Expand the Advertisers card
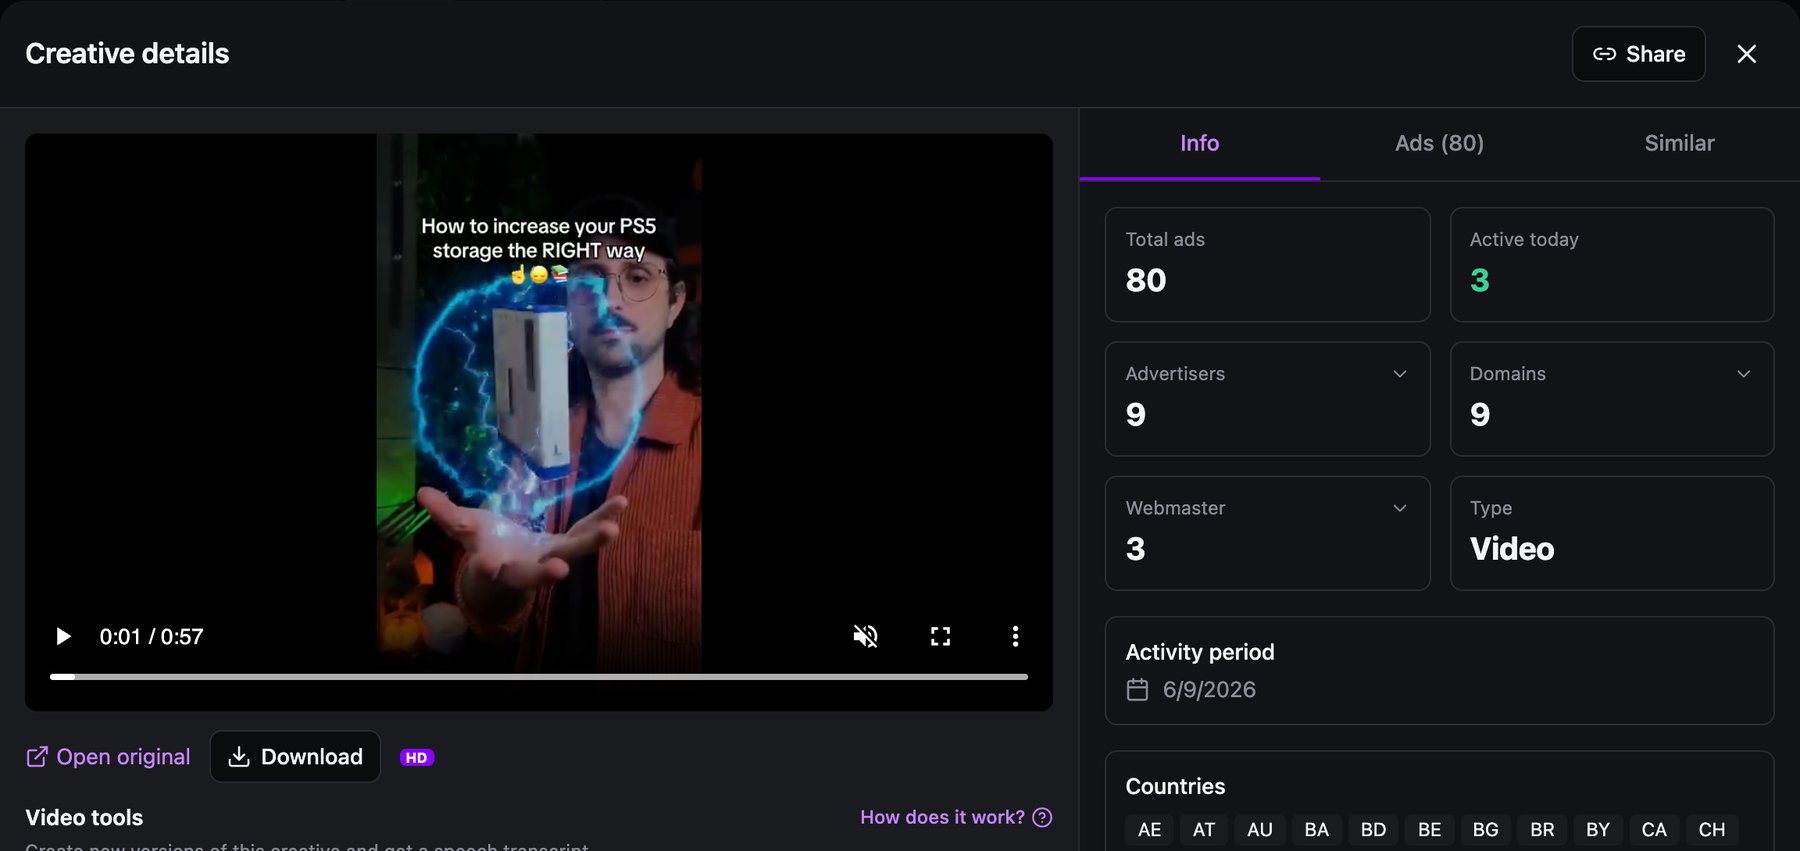 click(x=1268, y=399)
